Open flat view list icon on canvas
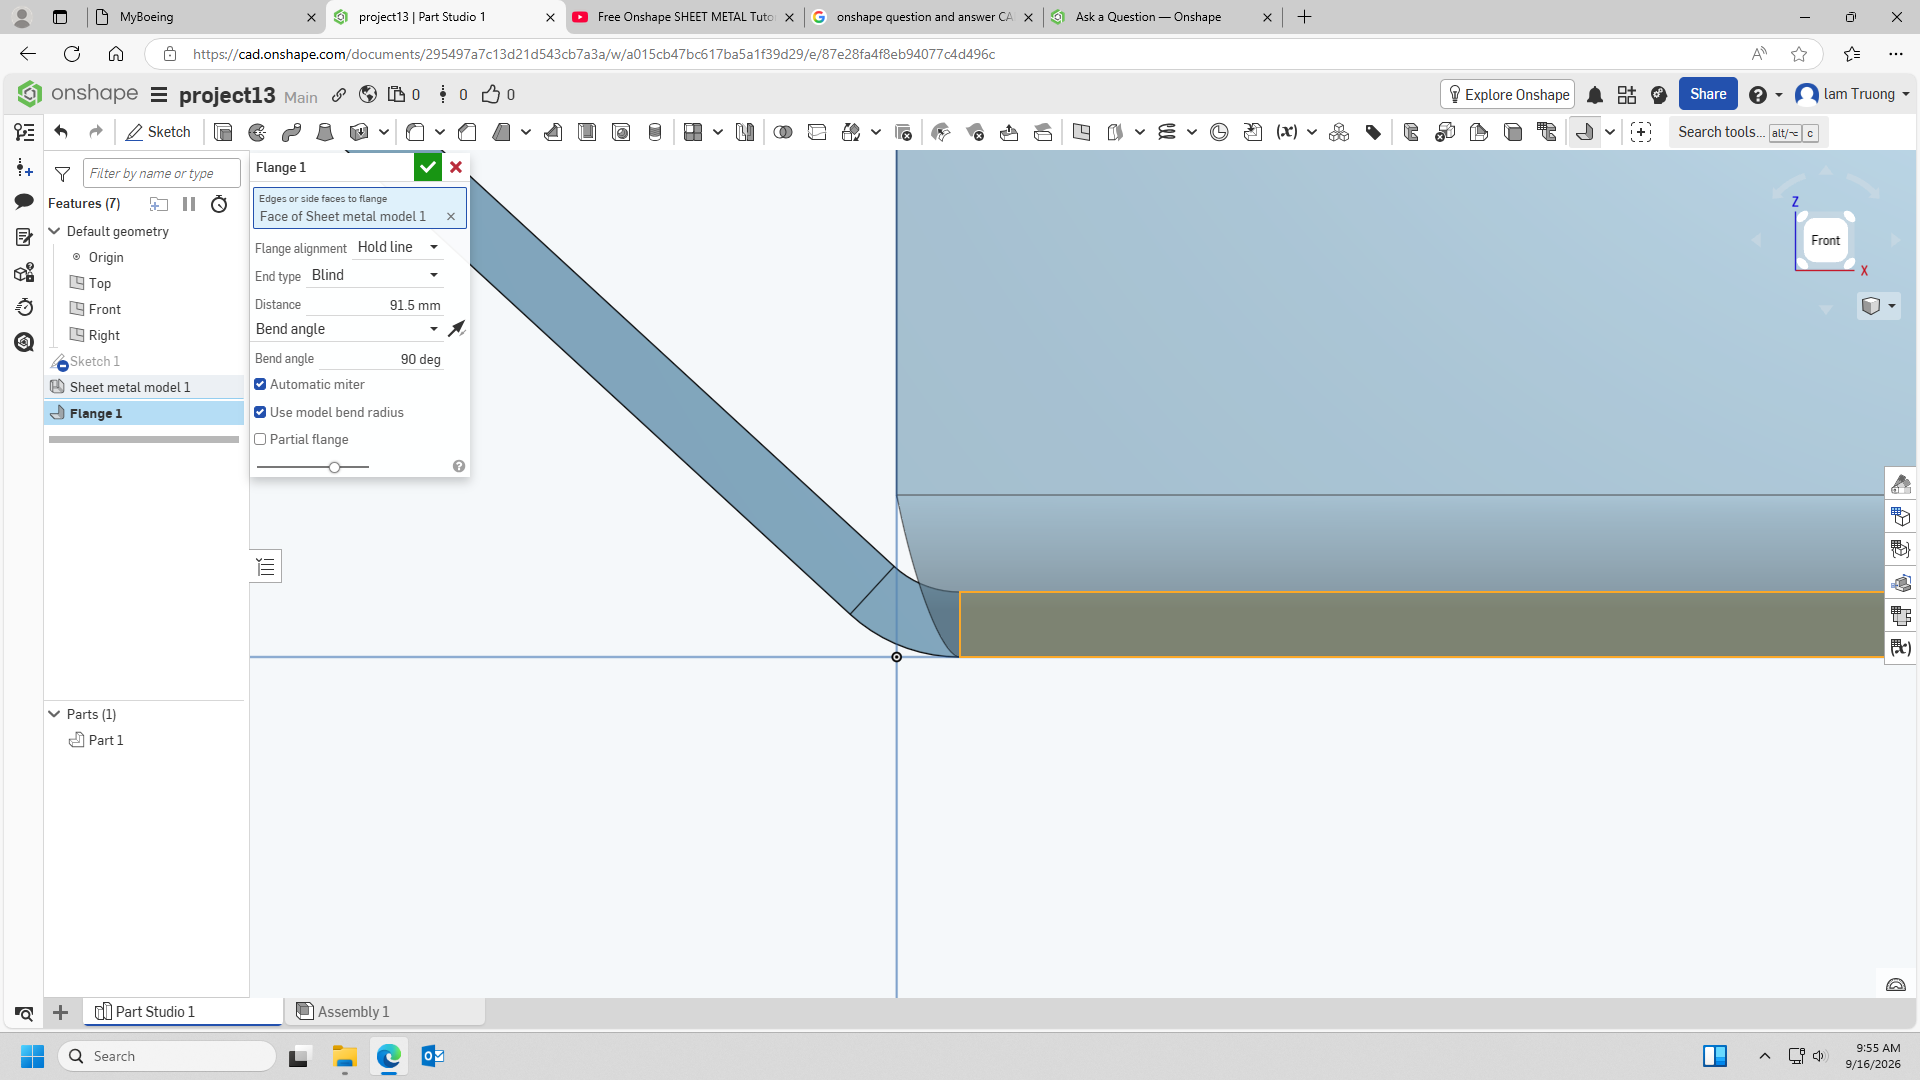This screenshot has height=1080, width=1920. tap(265, 567)
